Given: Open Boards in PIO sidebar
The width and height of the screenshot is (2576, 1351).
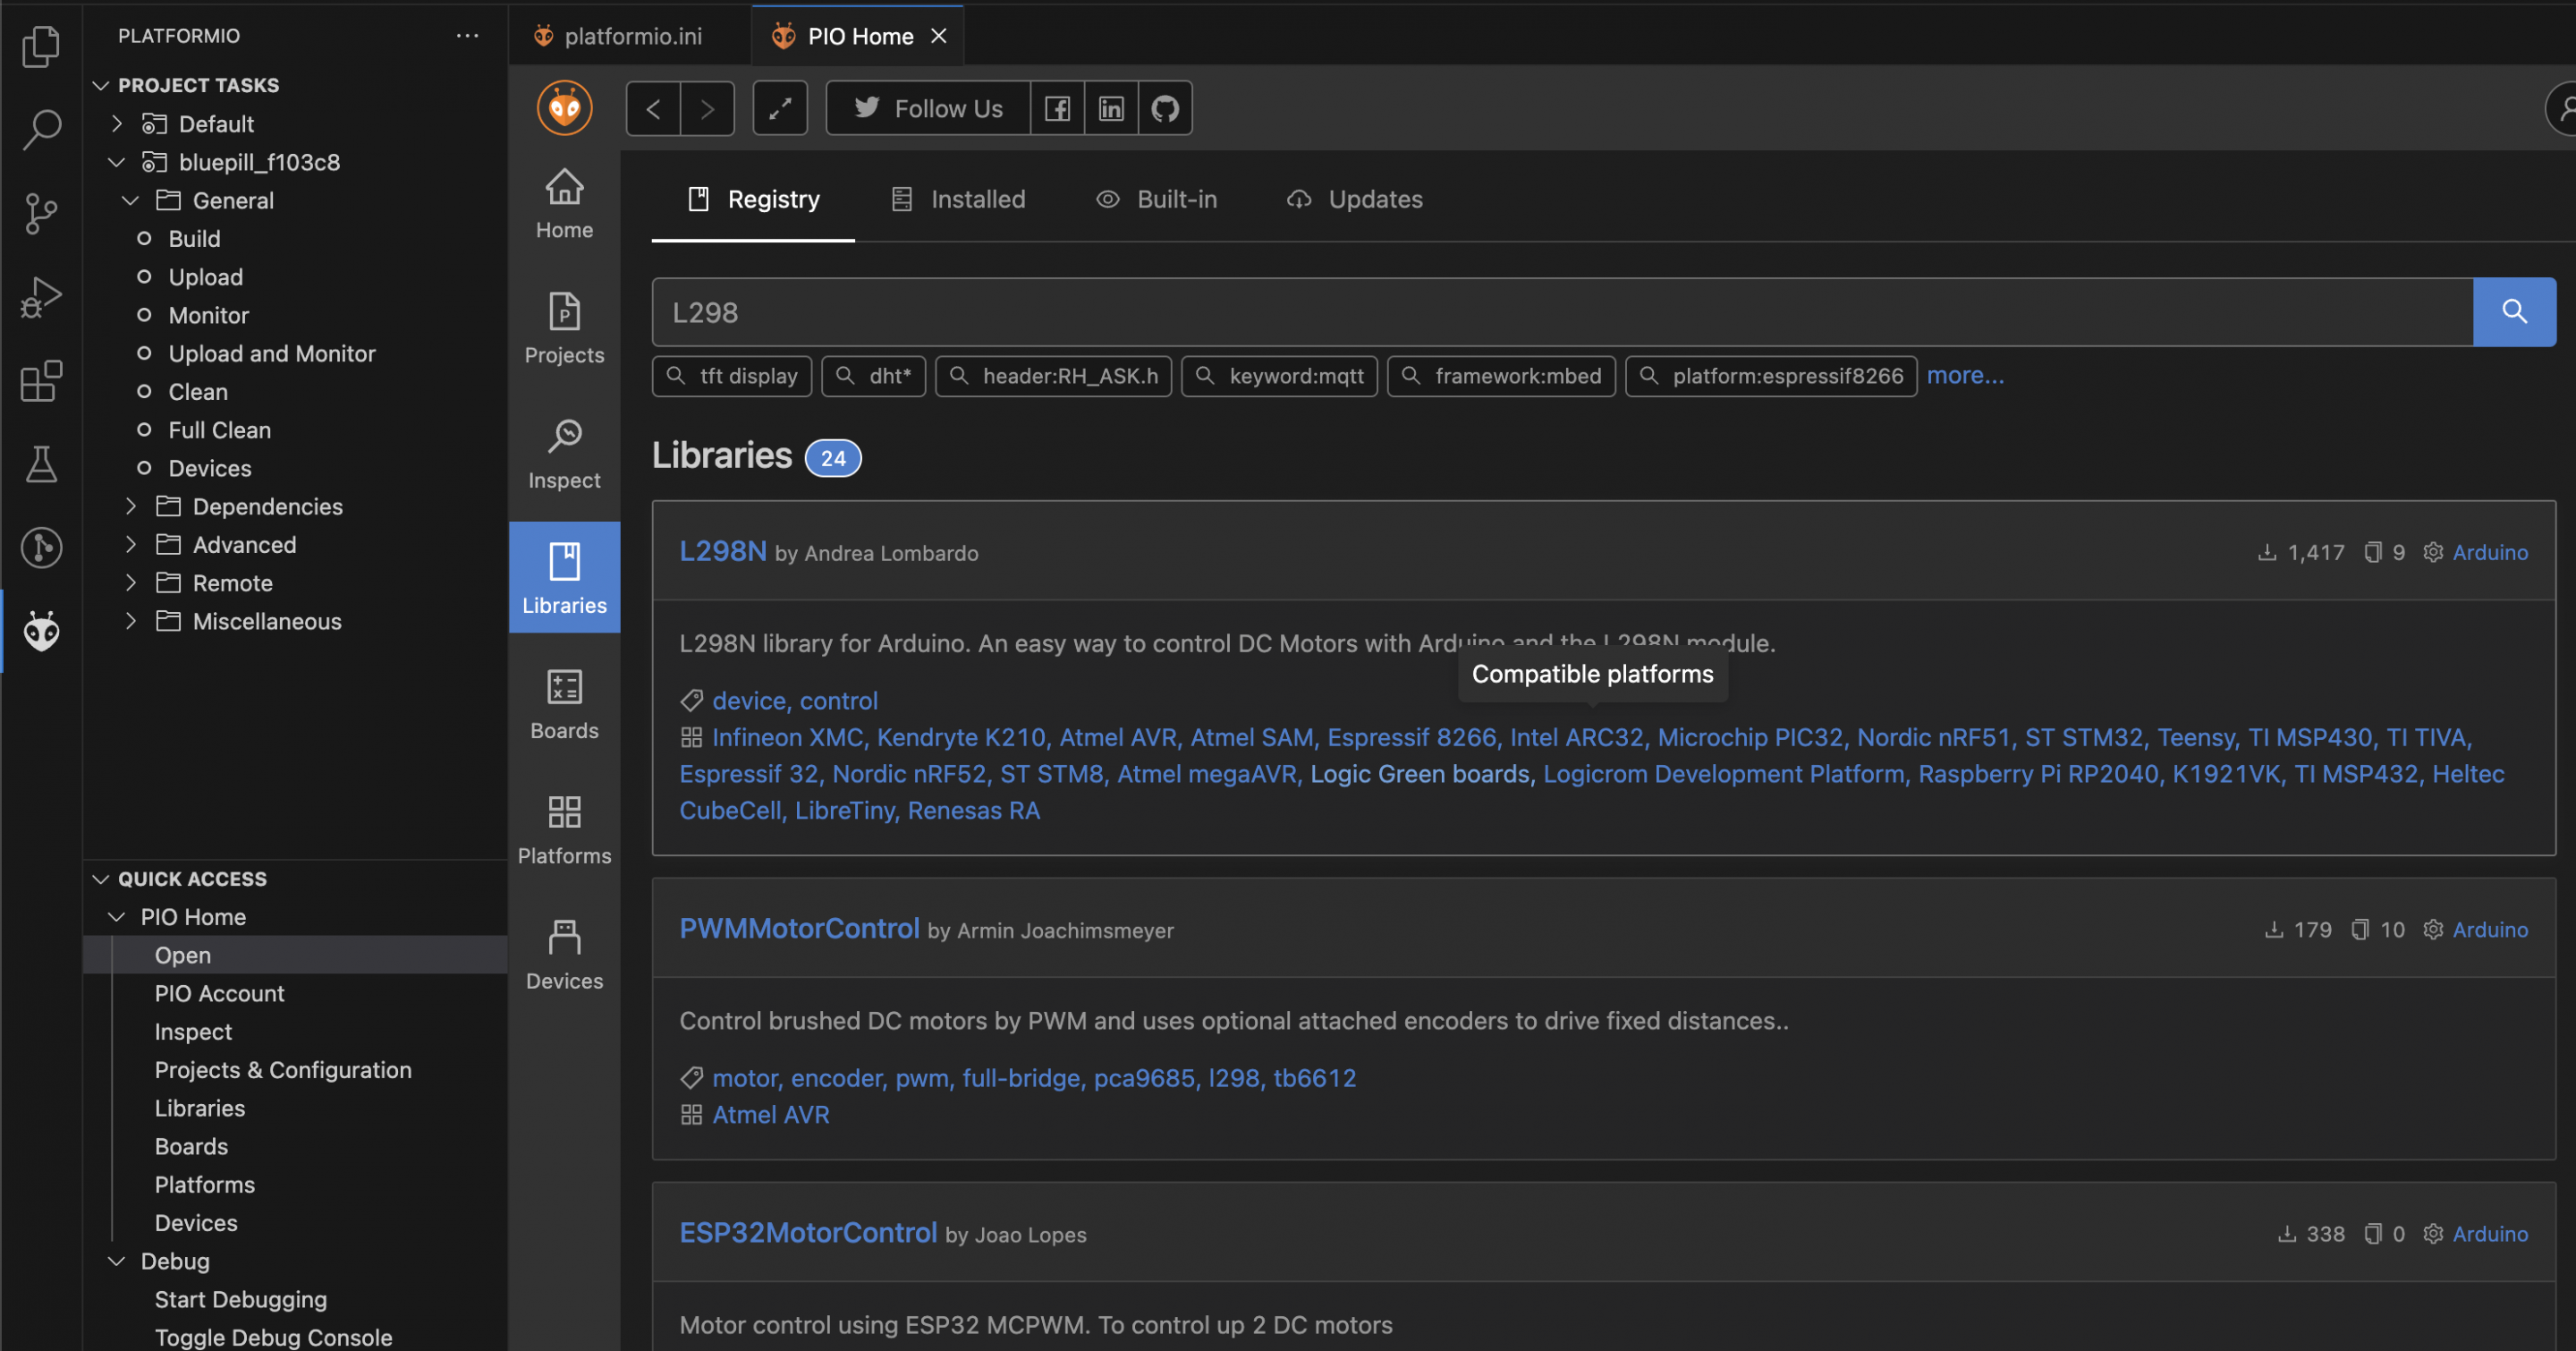Looking at the screenshot, I should click(x=564, y=704).
